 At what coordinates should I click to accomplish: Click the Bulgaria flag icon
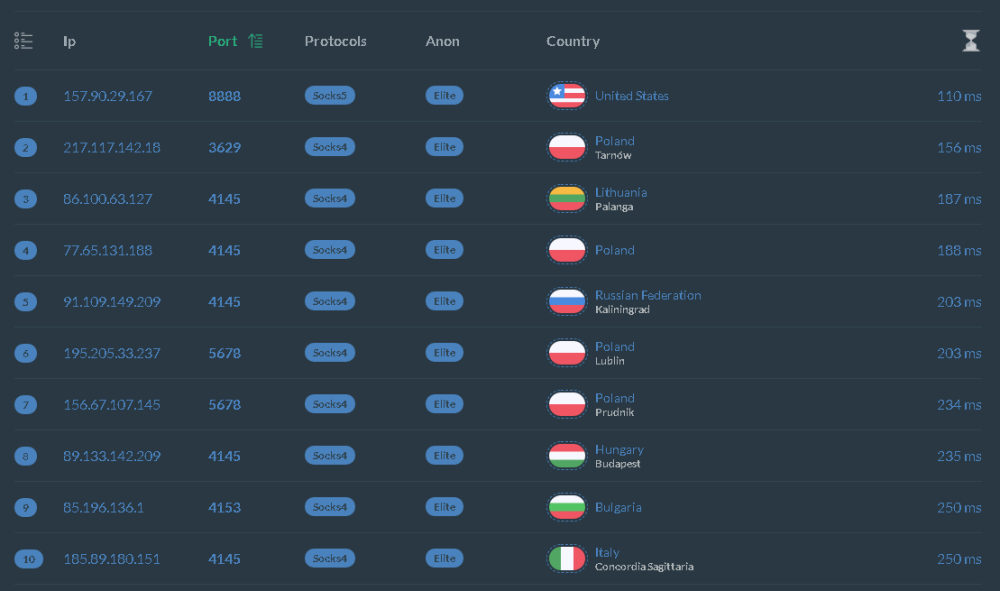(567, 507)
